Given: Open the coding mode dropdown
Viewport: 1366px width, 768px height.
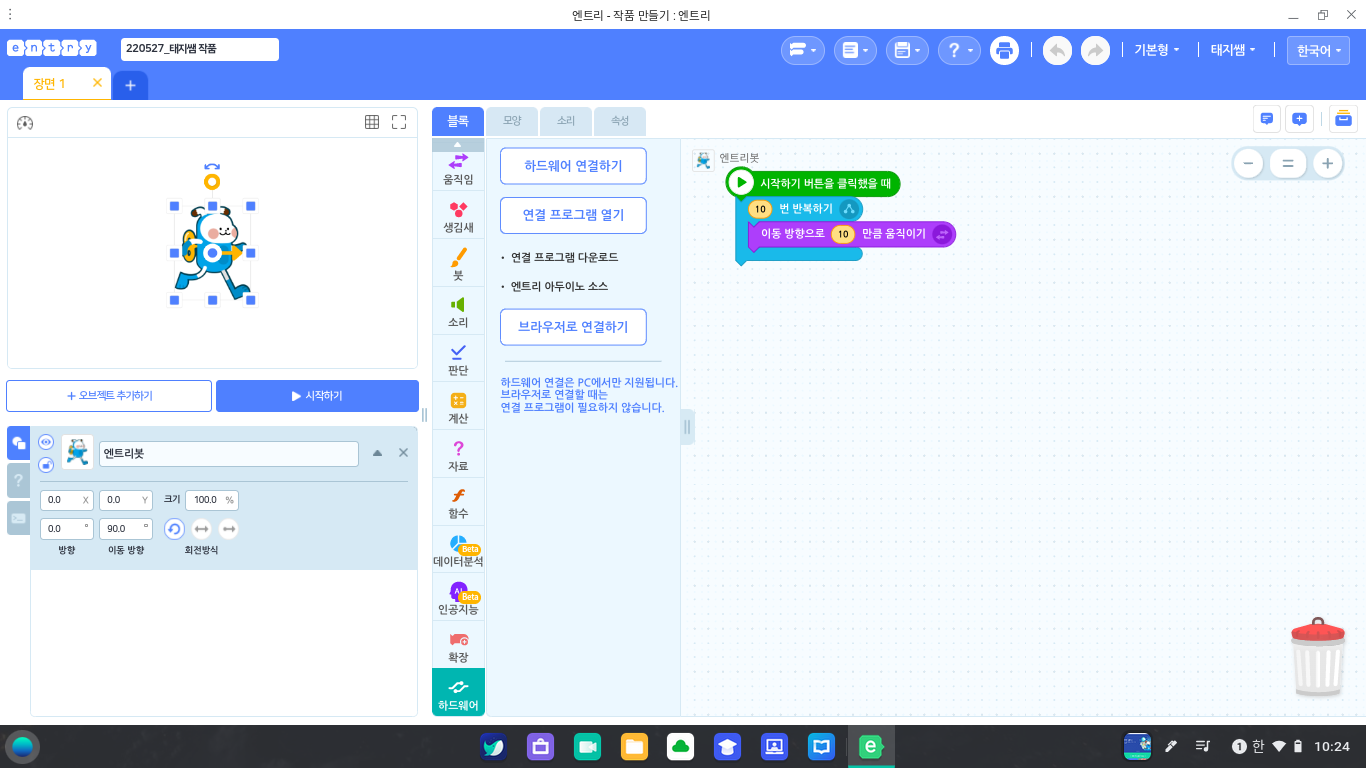Looking at the screenshot, I should tap(803, 50).
